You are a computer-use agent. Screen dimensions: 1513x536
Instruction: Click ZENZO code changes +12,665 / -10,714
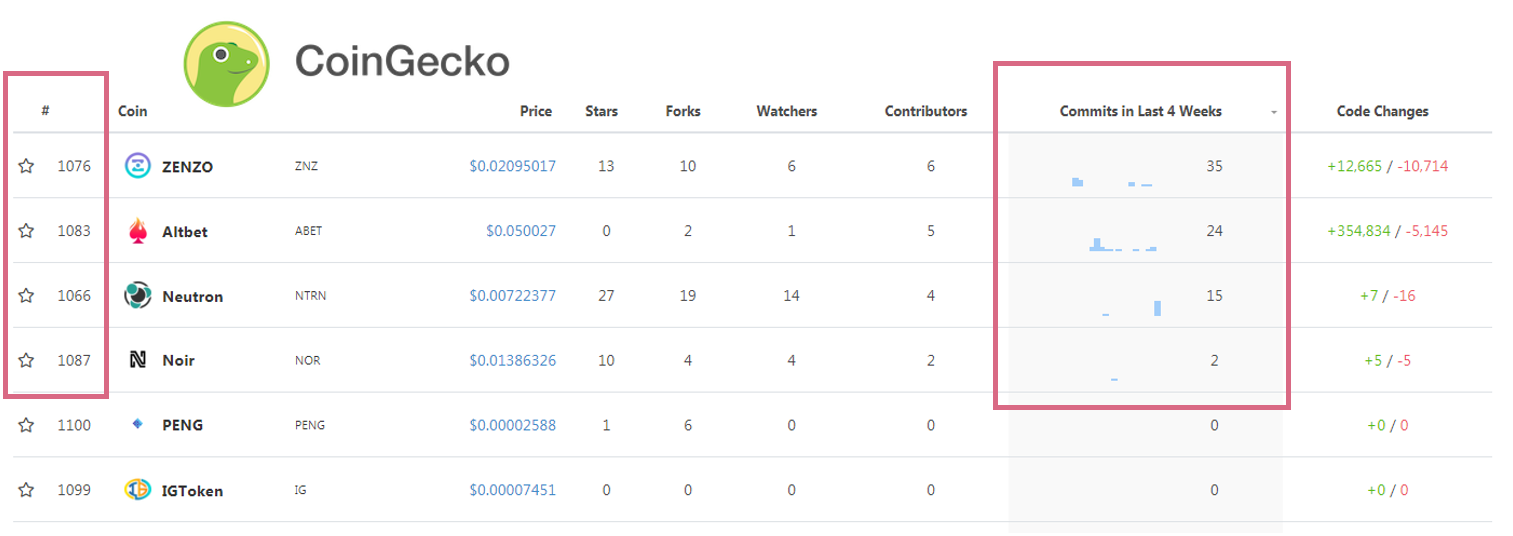click(1387, 166)
